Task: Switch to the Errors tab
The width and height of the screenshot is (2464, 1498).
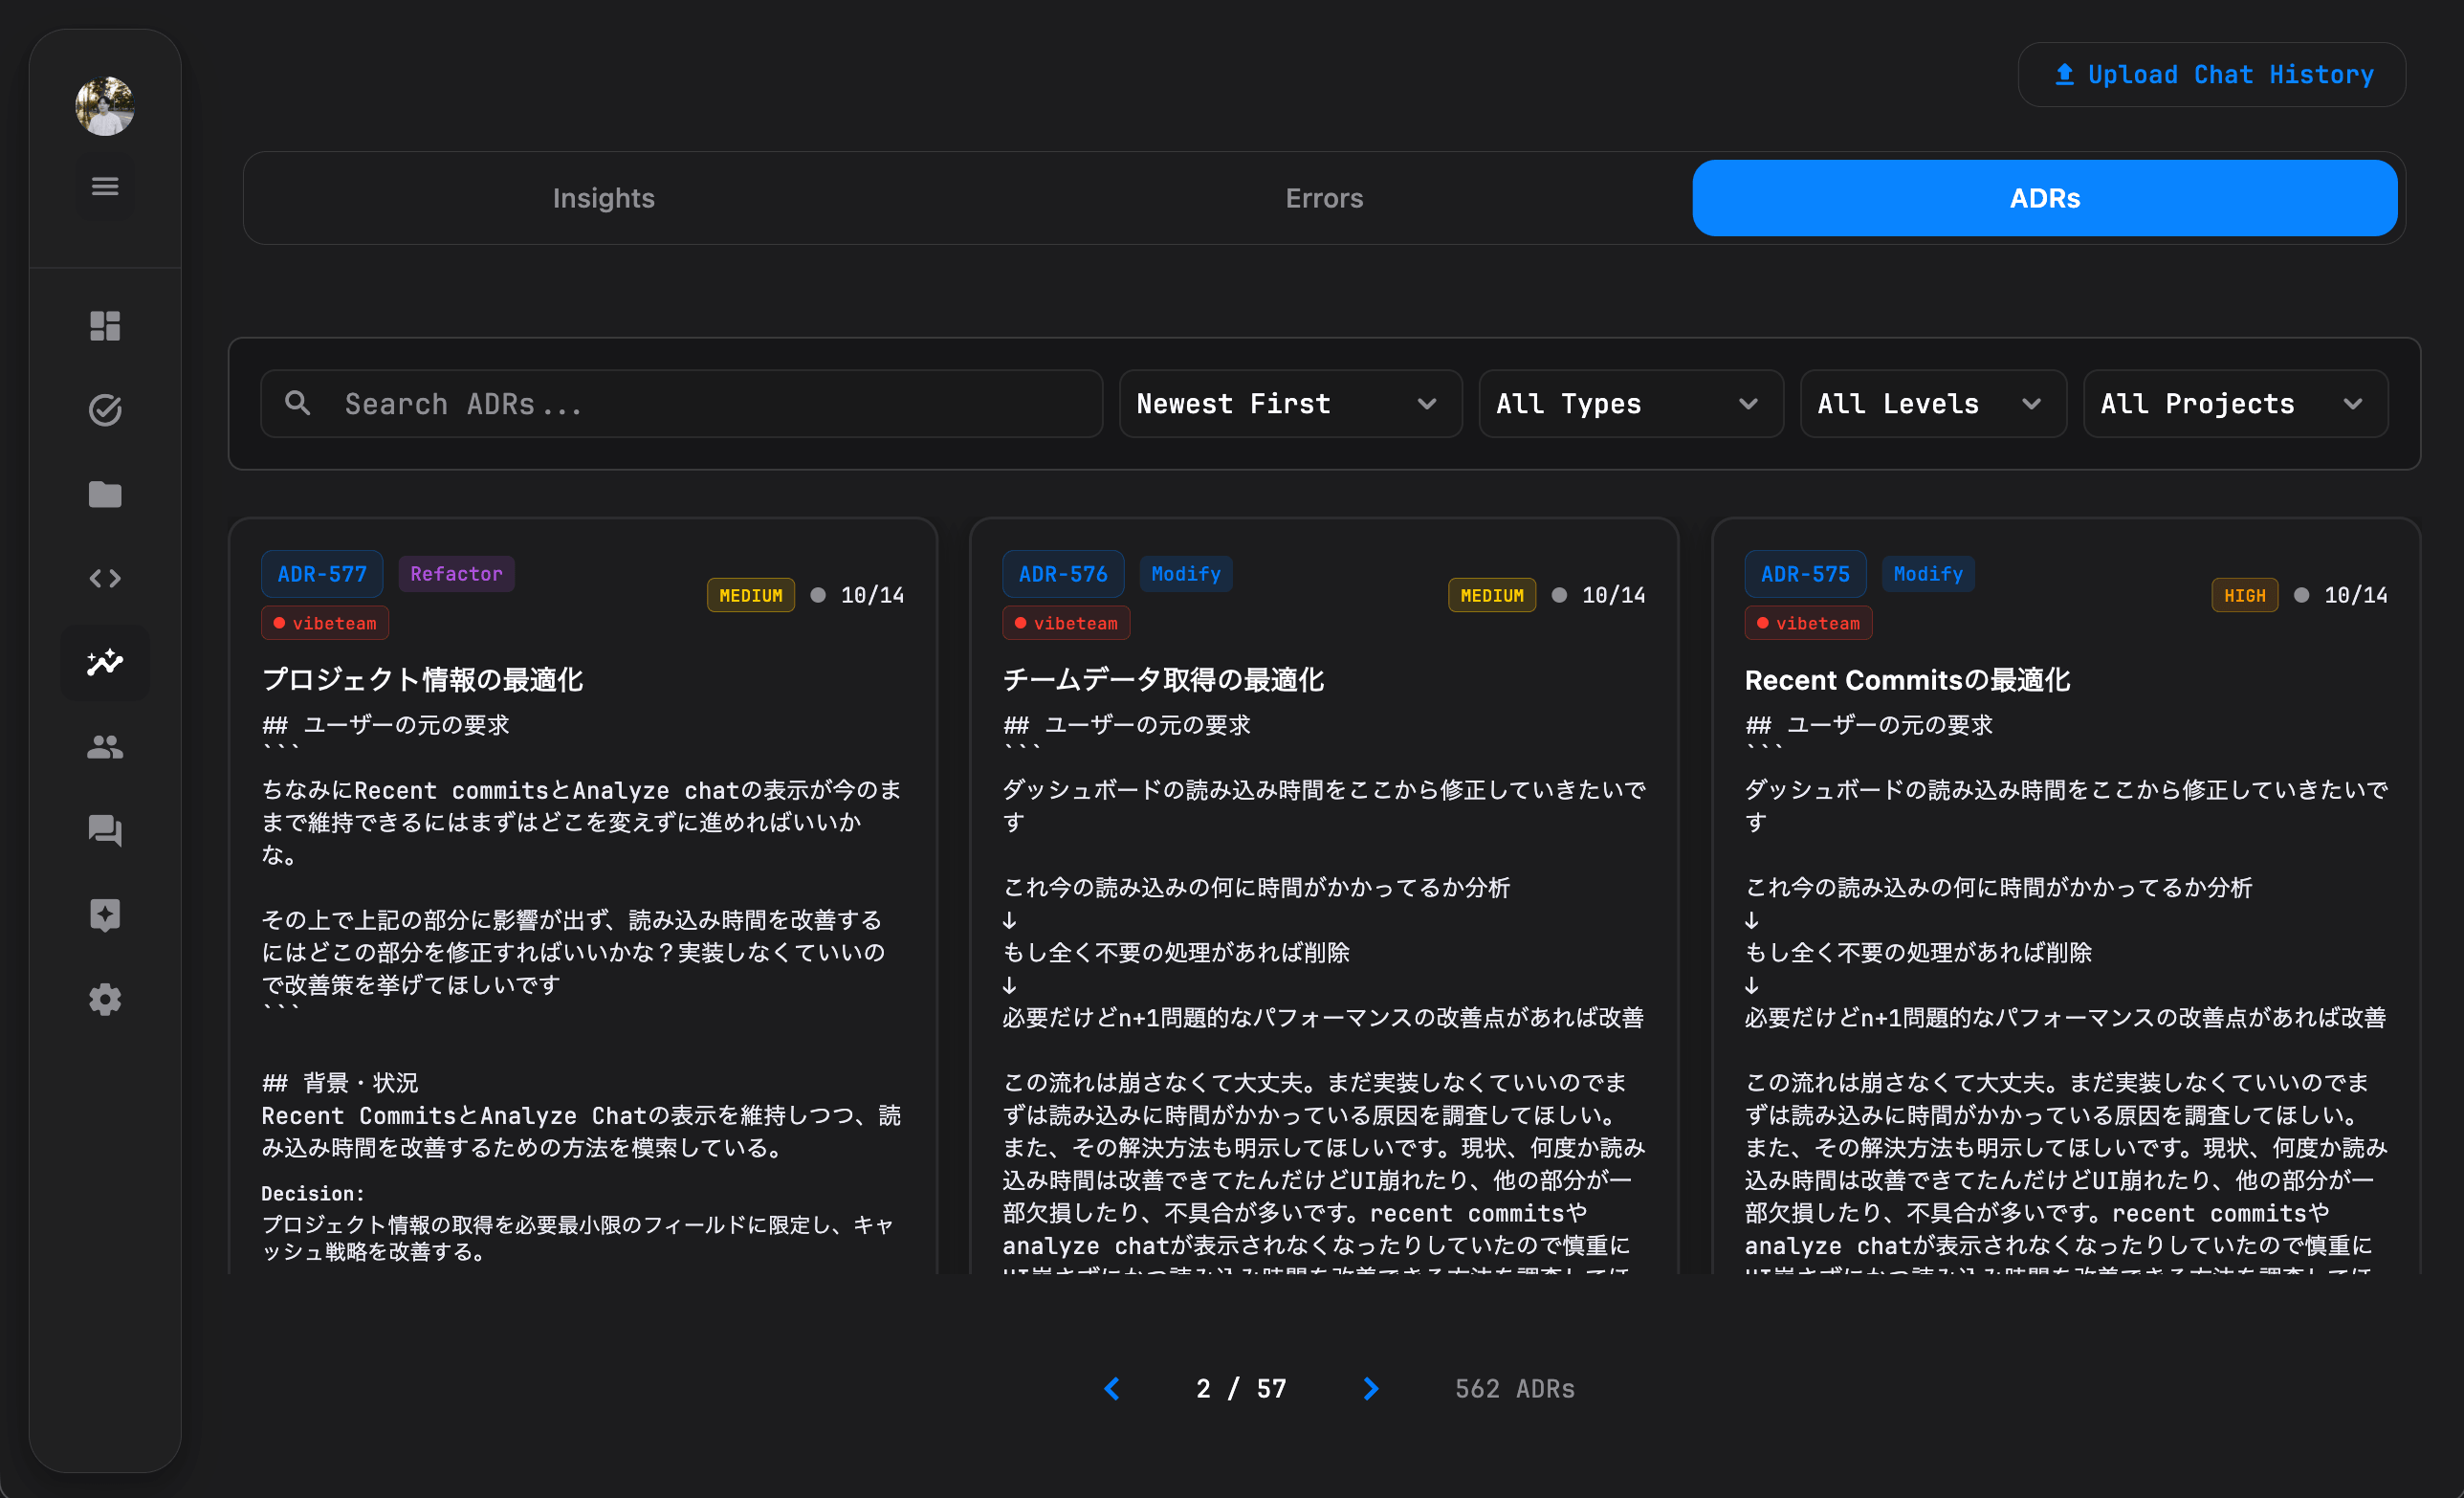Action: [1323, 197]
